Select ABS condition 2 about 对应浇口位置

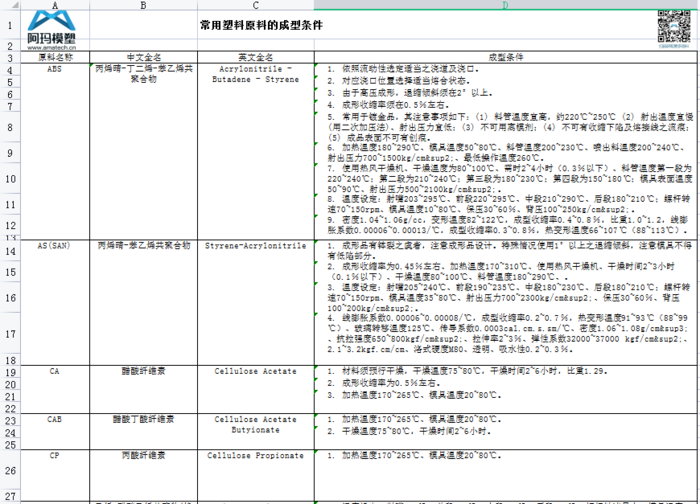click(x=505, y=81)
